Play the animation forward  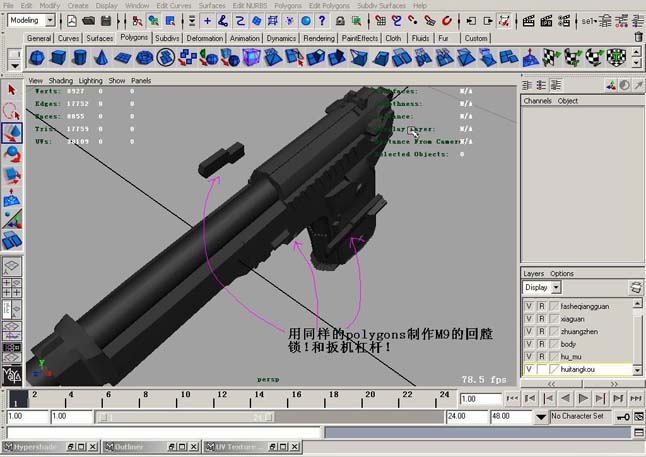(583, 398)
